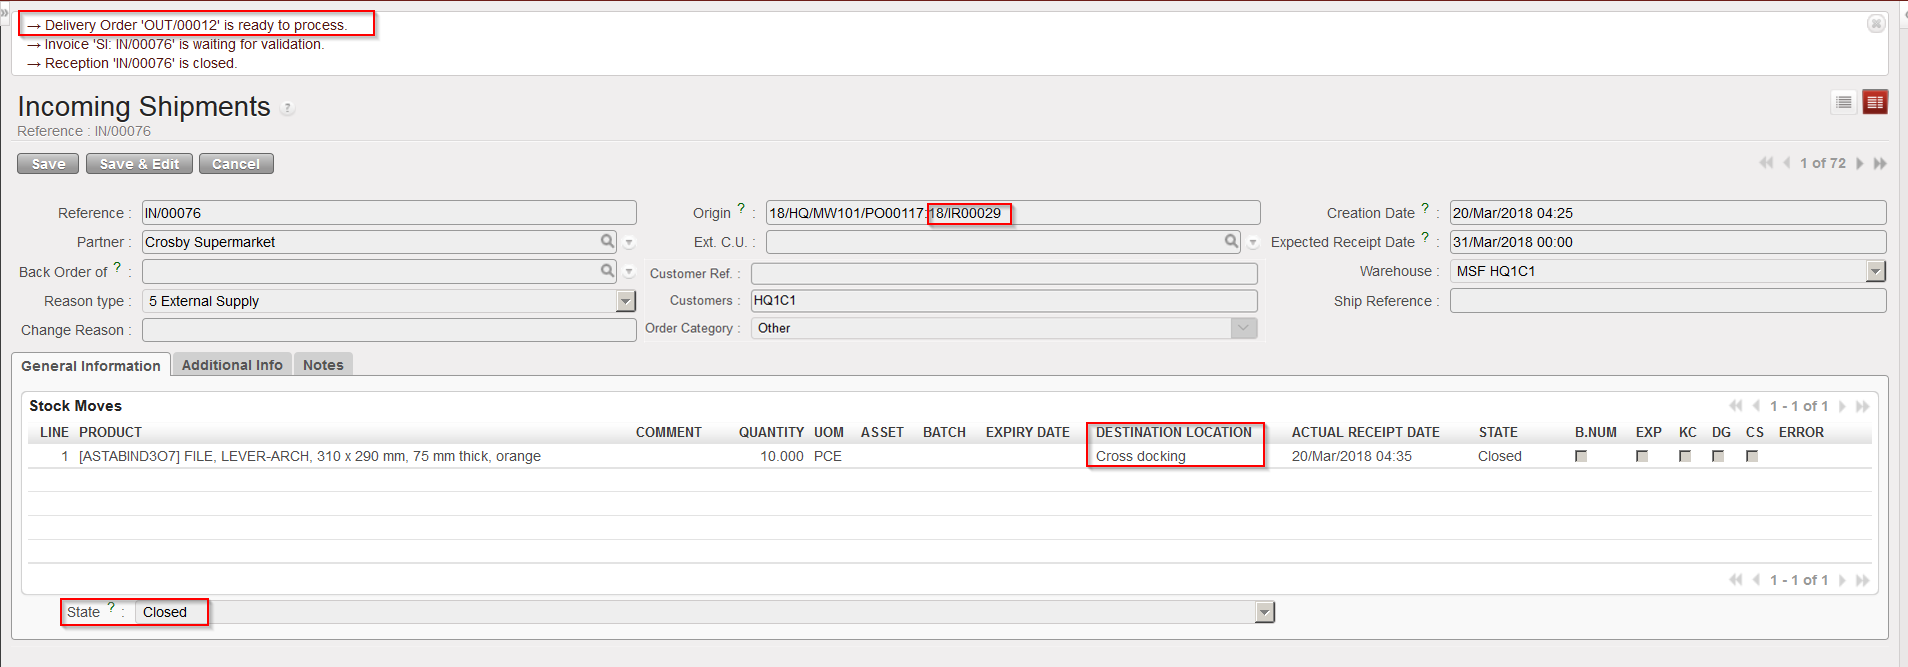
Task: Switch to the Additional Info tab
Action: tap(232, 365)
